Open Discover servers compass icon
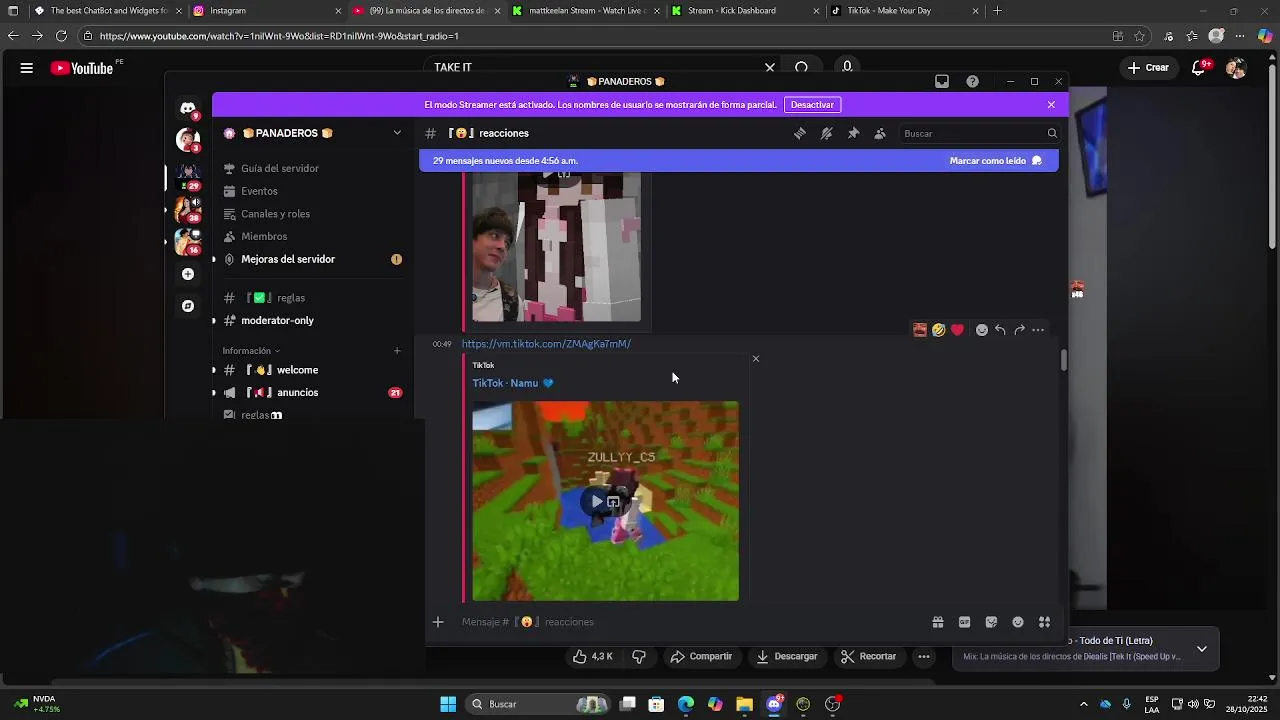The width and height of the screenshot is (1280, 720). tap(188, 306)
